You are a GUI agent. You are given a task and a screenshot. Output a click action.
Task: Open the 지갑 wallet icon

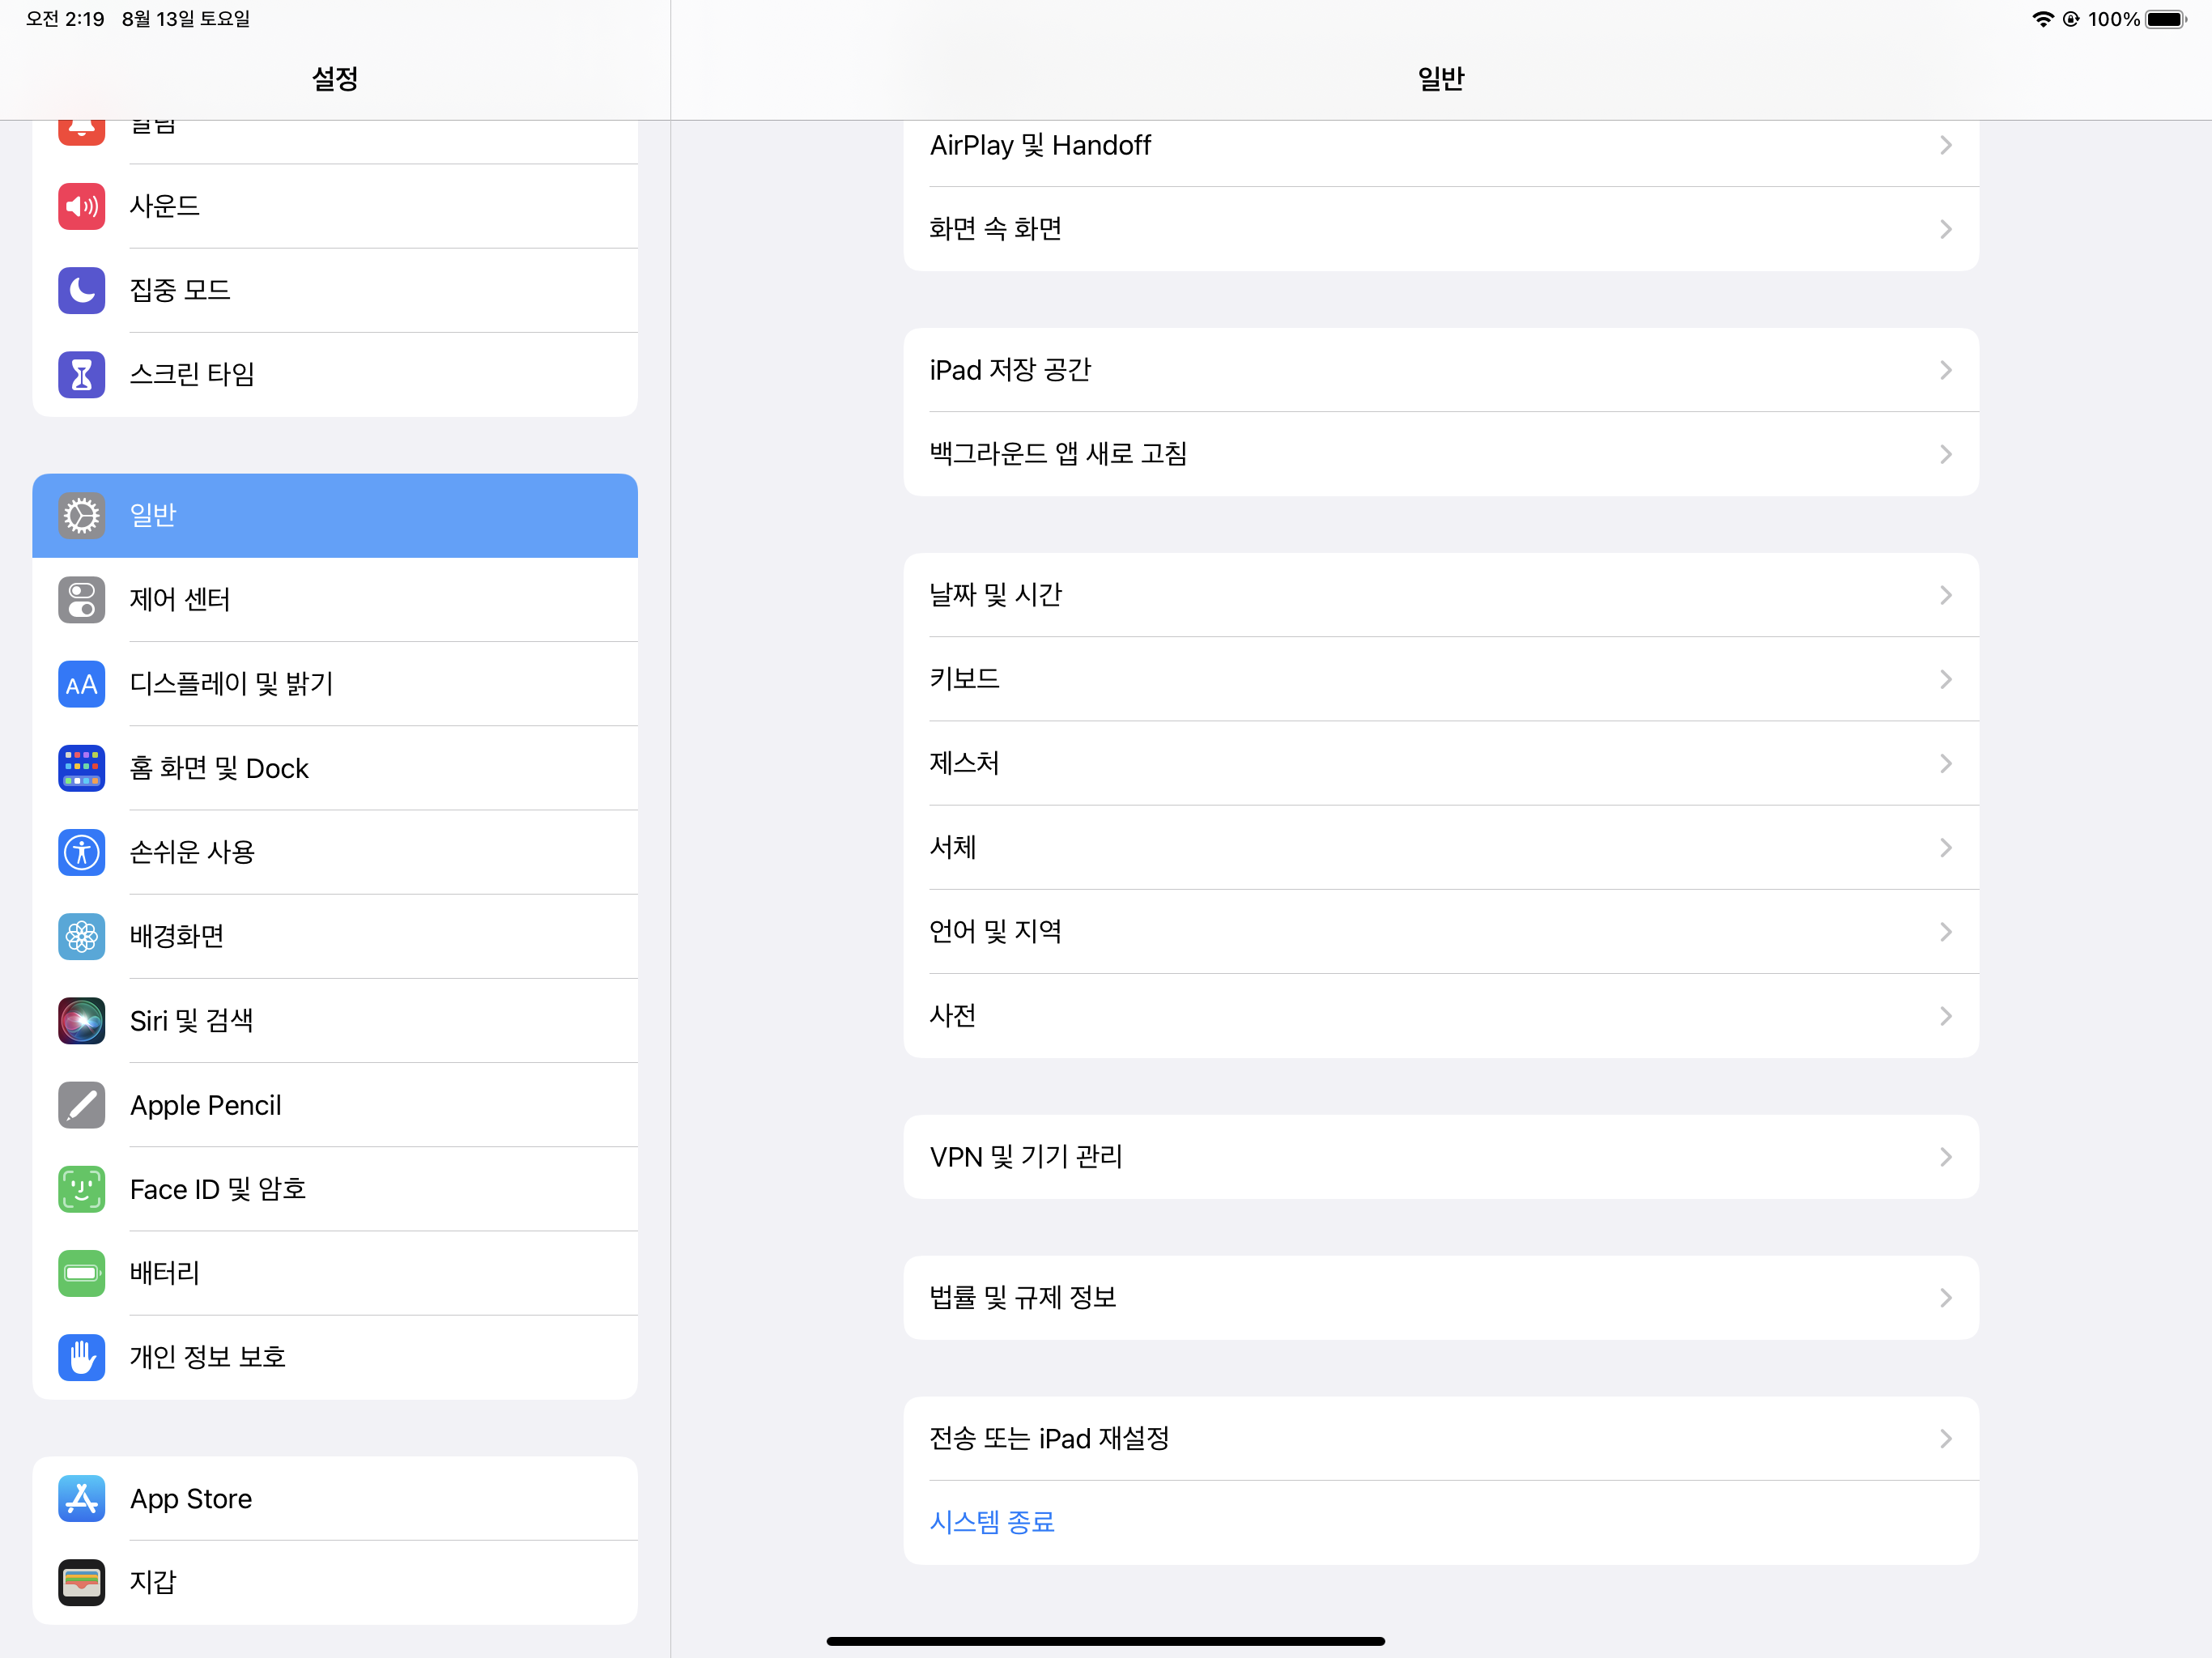[x=81, y=1582]
